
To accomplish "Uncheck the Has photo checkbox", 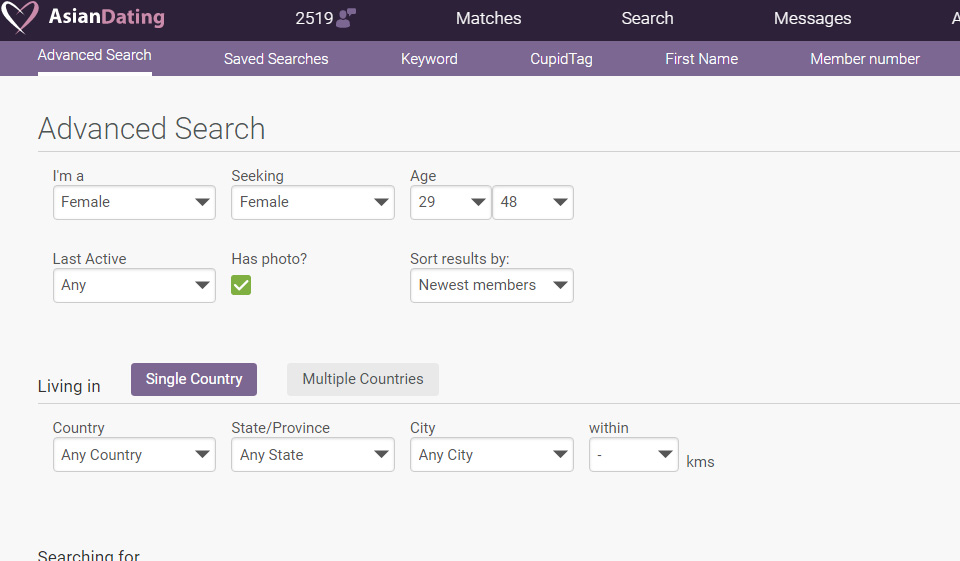I will (x=241, y=285).
